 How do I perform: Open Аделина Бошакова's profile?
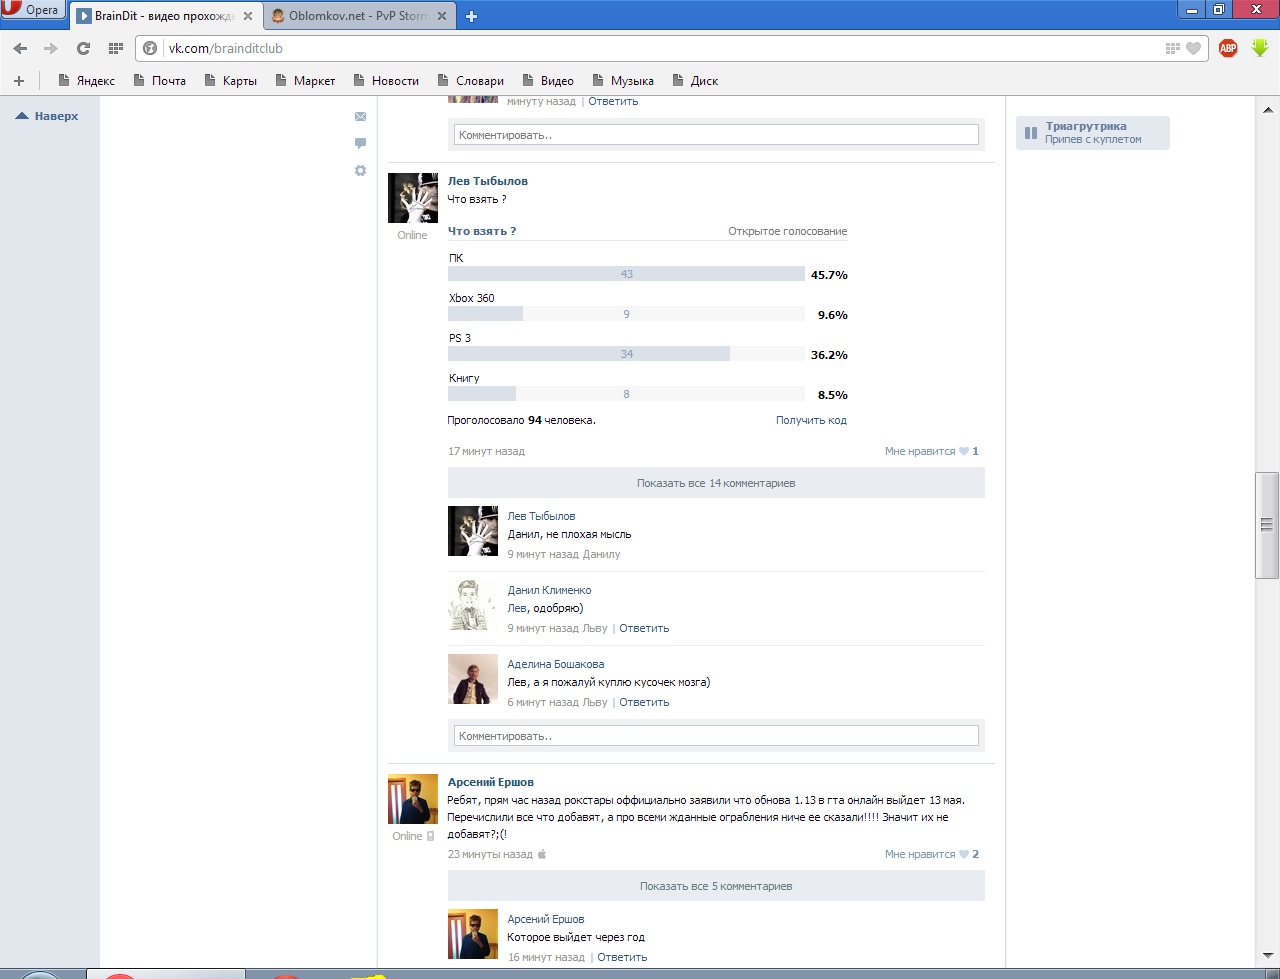point(555,664)
